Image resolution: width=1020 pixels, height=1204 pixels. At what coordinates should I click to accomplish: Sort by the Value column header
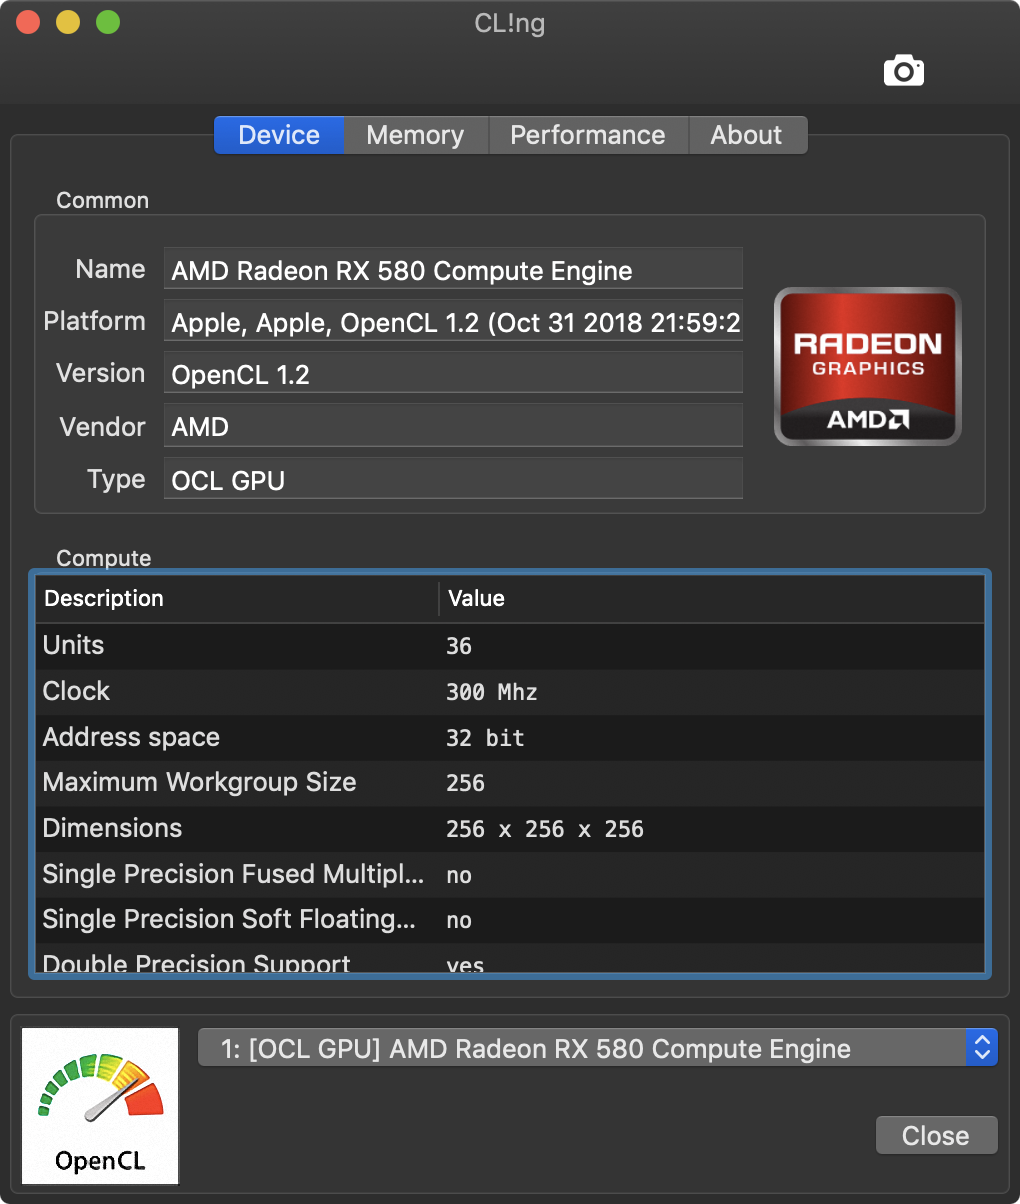pos(712,598)
